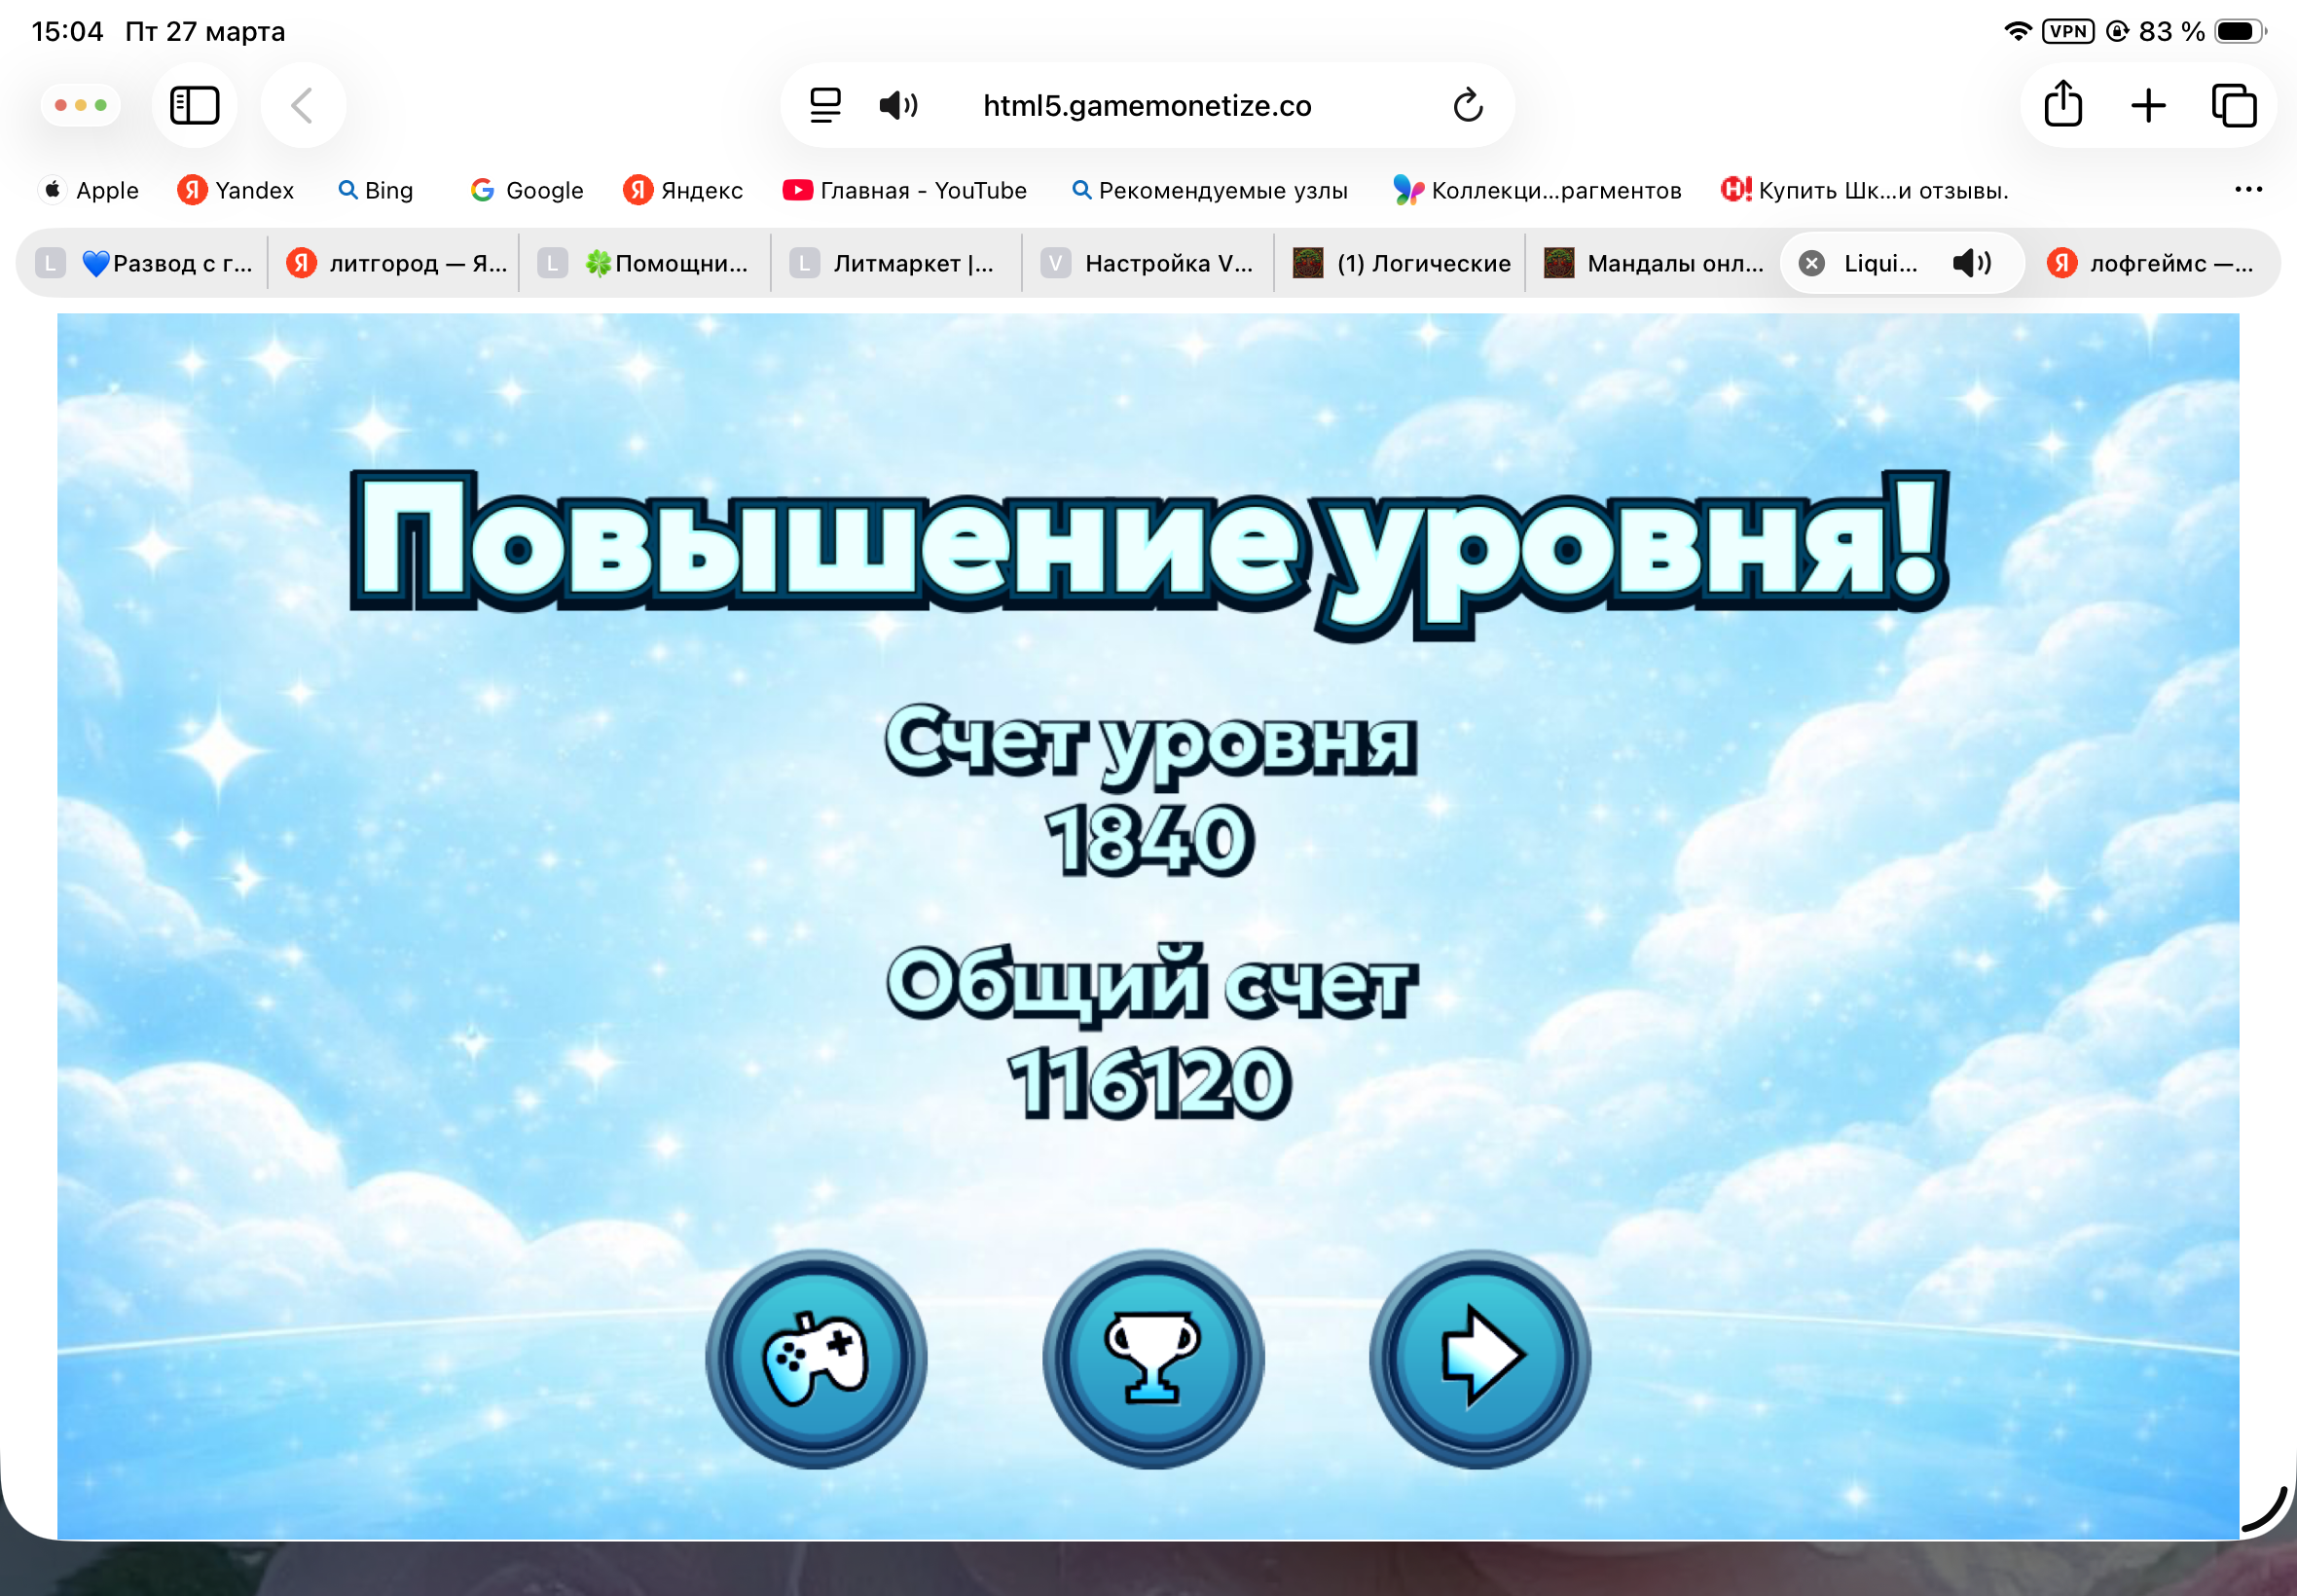Open the trophy leaderboard button
Screen dimensions: 2297x1596
coord(1152,1358)
